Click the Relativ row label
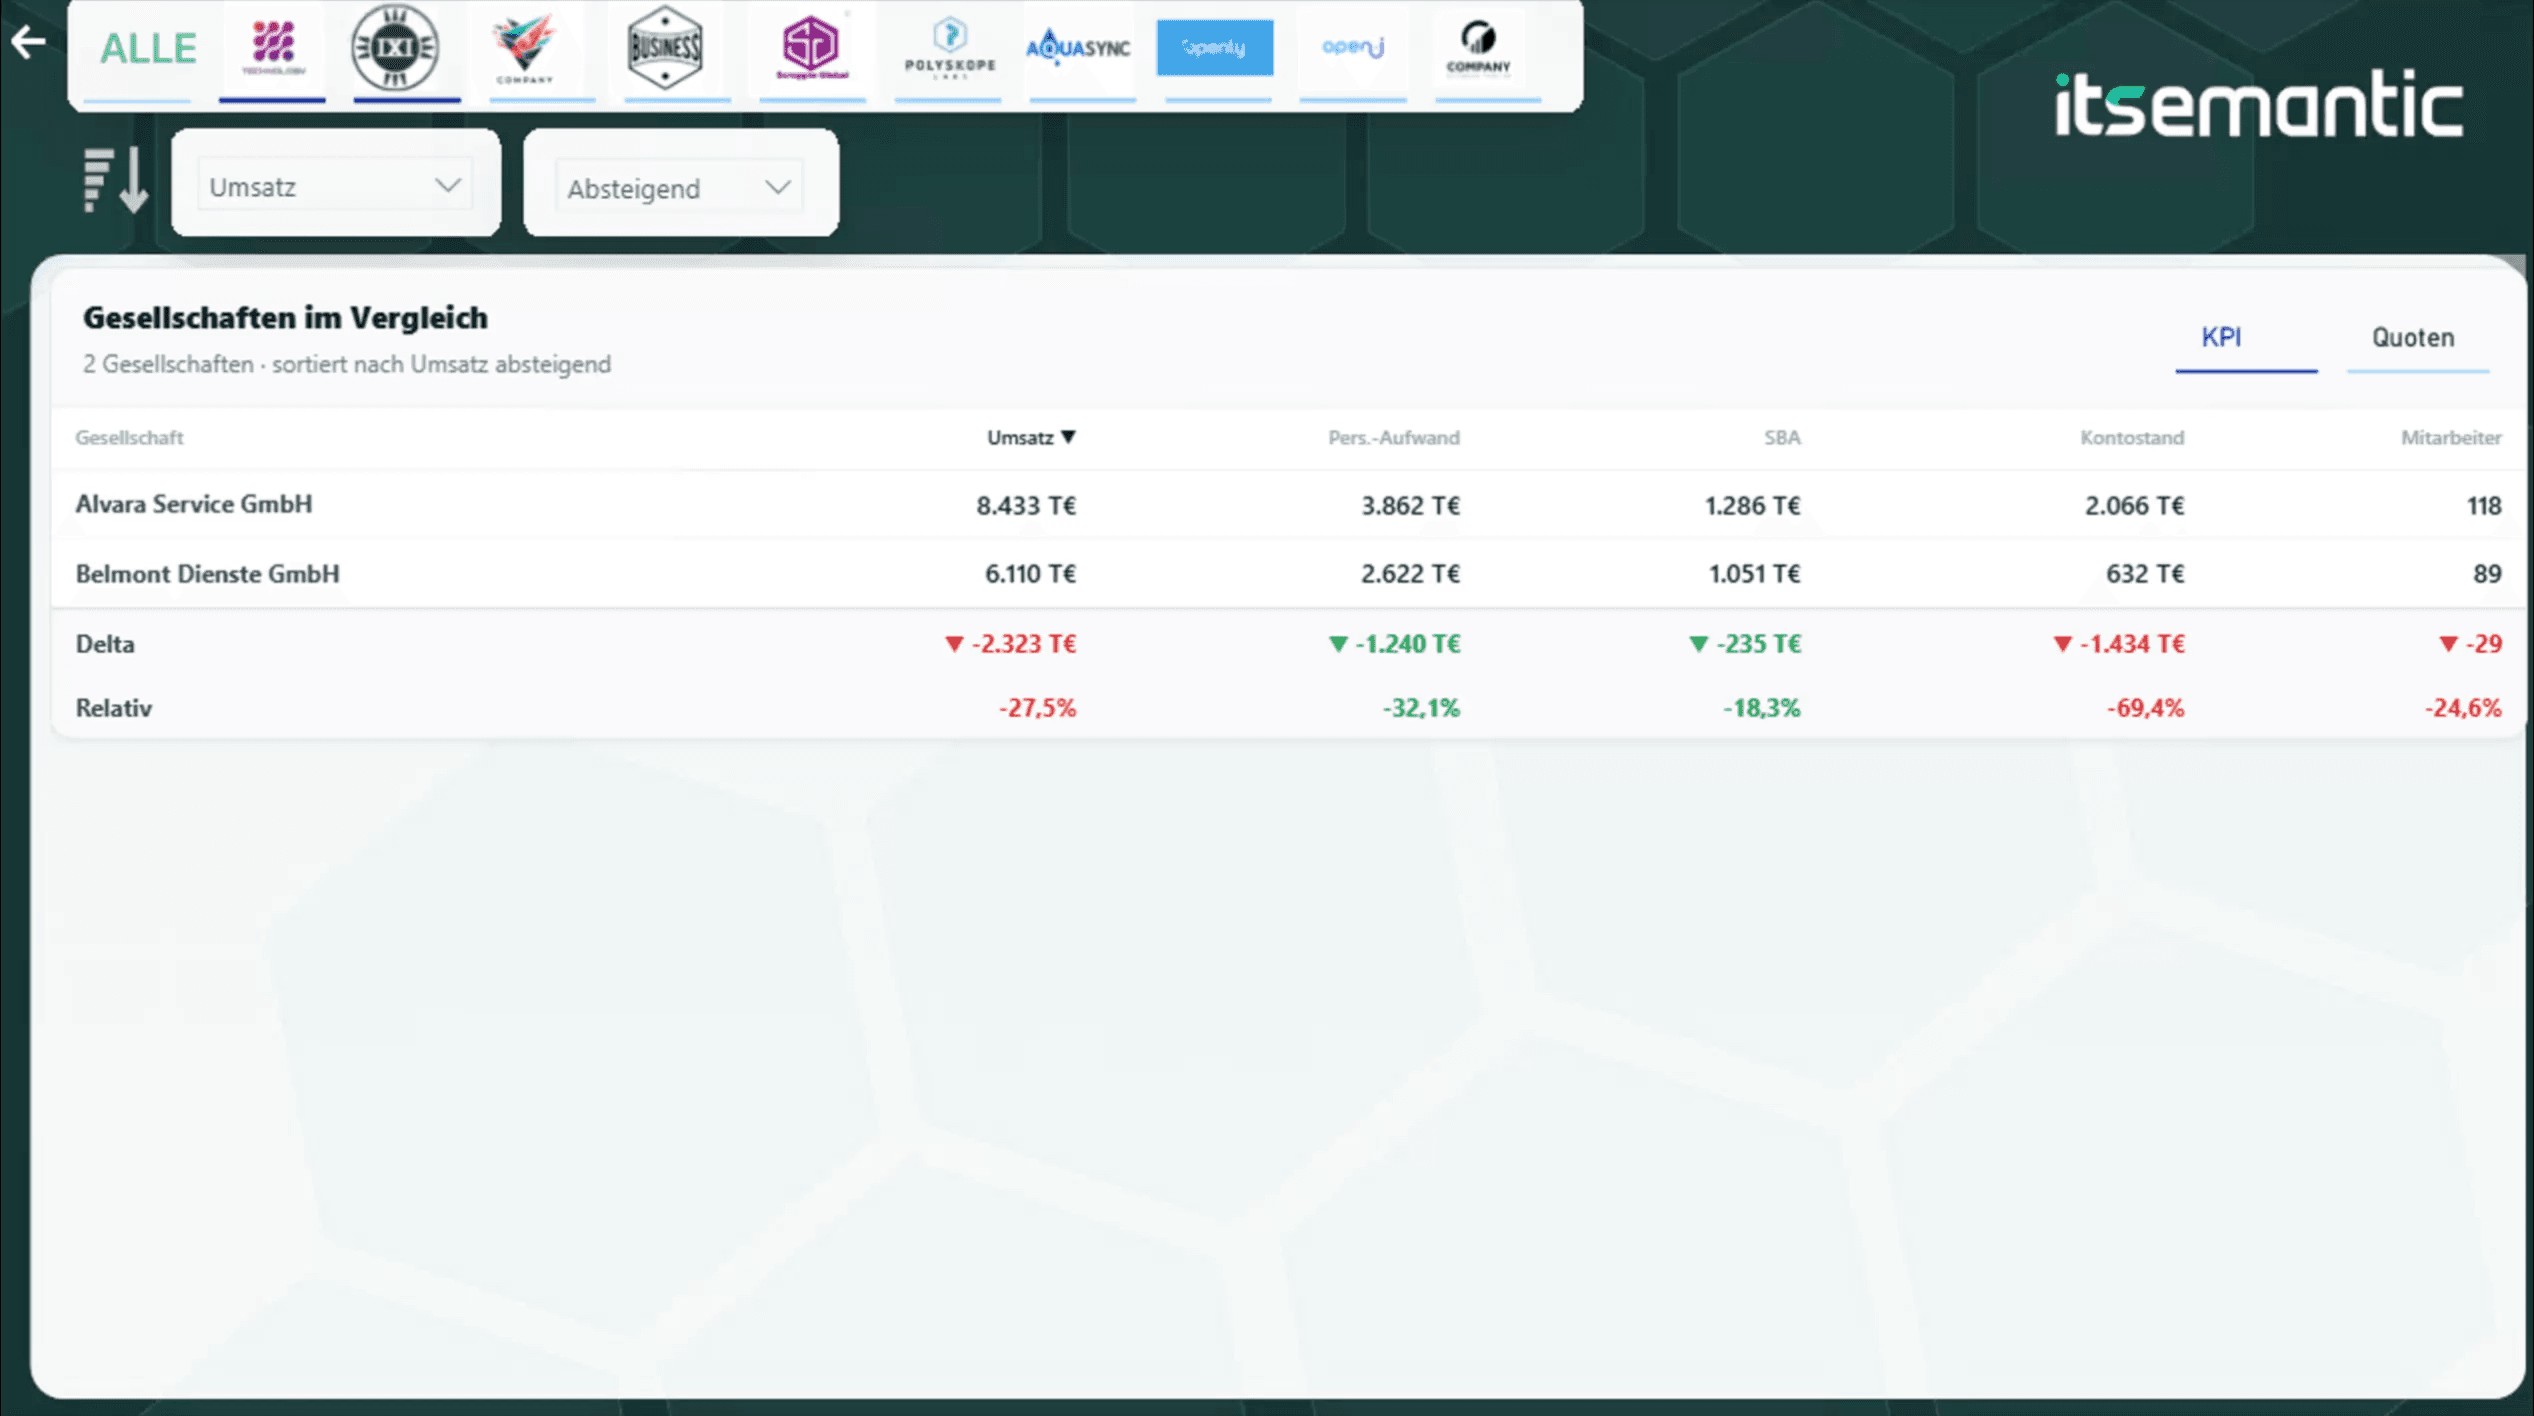This screenshot has height=1416, width=2534. coord(114,708)
